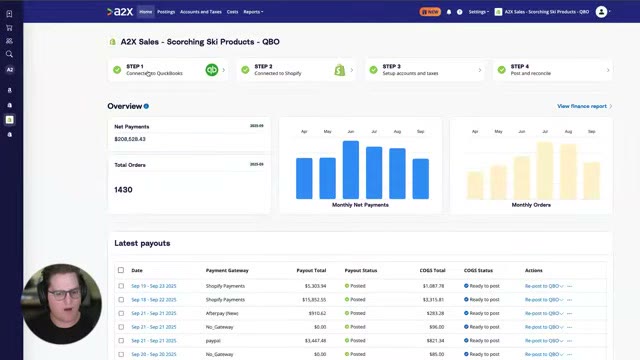Click the Shopify icon beside the page title
This screenshot has height=360, width=640.
[x=112, y=42]
